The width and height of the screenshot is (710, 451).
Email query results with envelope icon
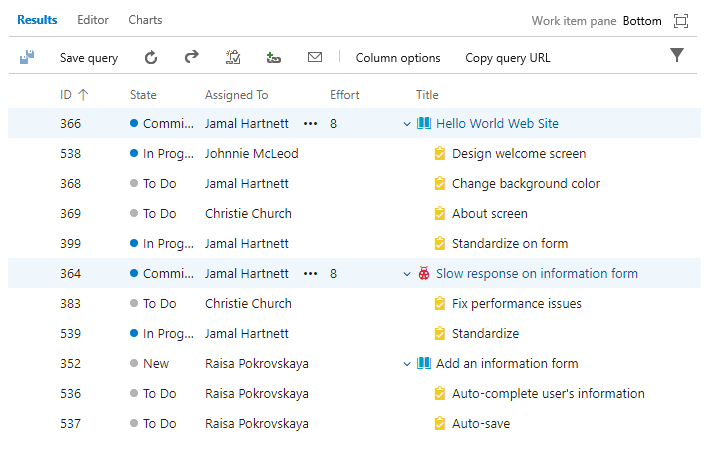click(x=315, y=58)
